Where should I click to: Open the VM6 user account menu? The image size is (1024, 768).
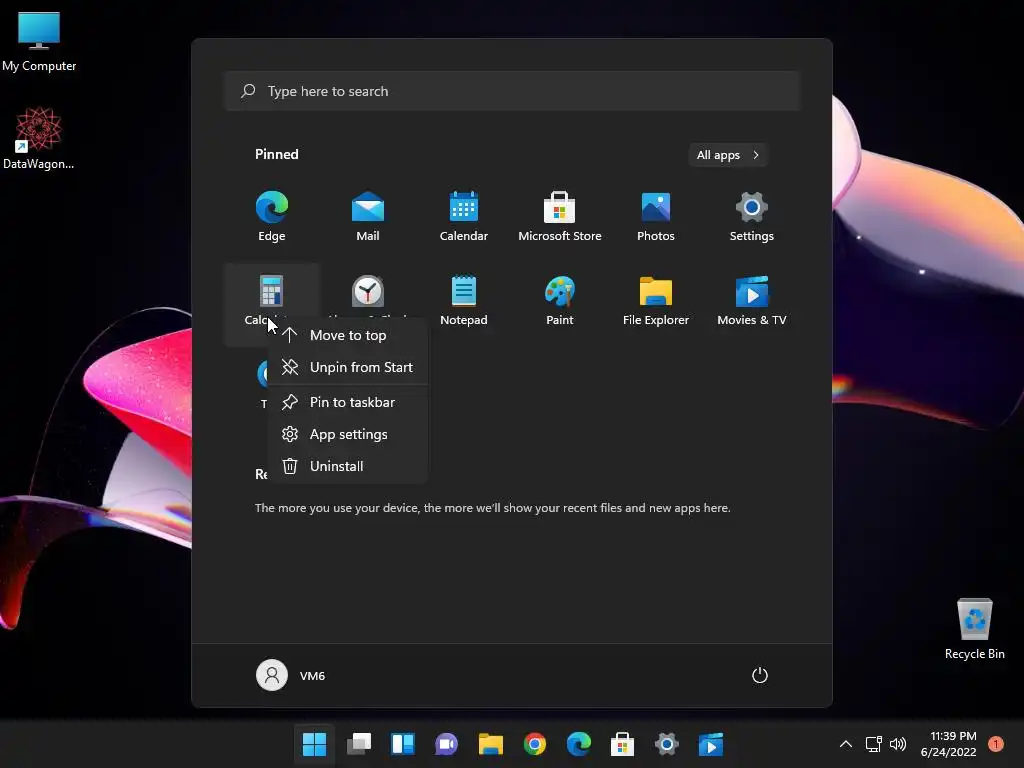coord(291,675)
